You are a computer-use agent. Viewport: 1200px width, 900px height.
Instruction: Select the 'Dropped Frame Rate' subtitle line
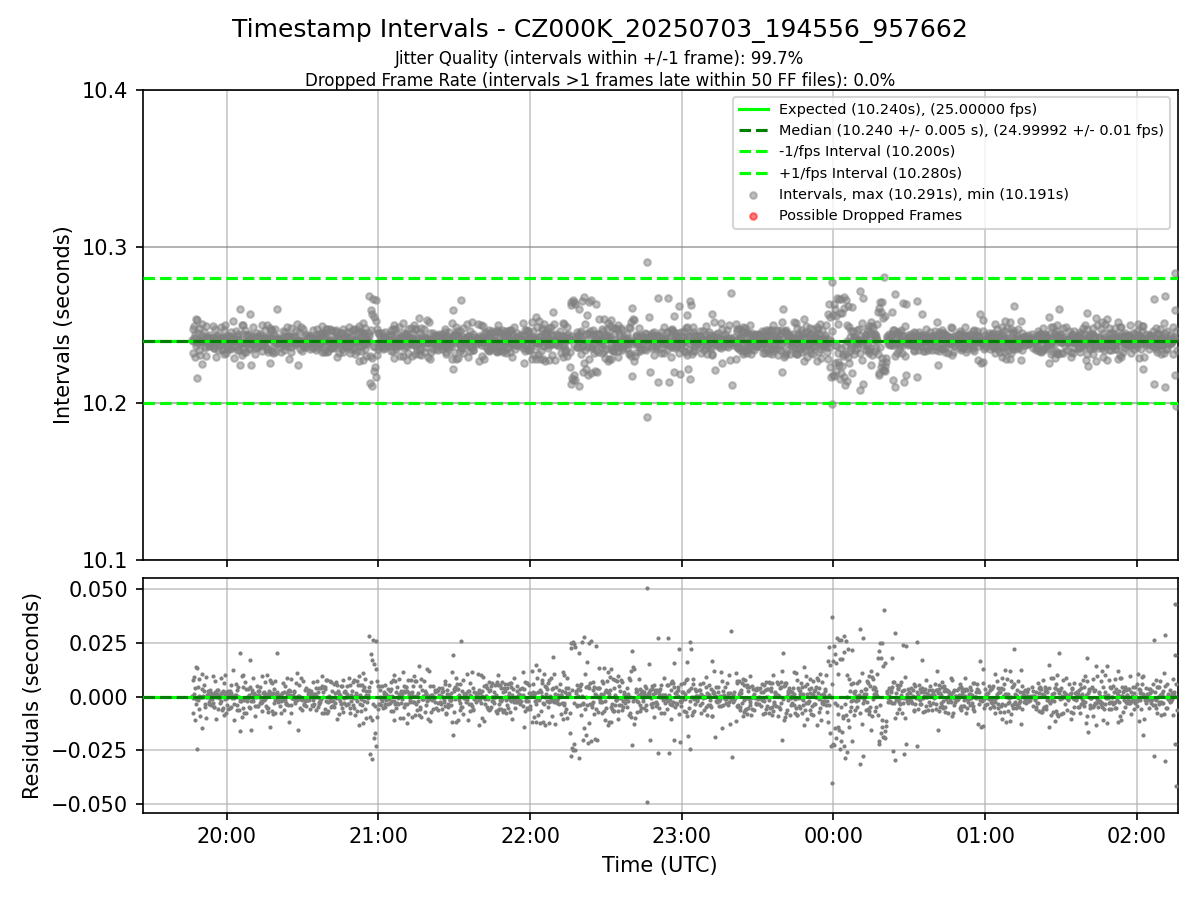point(600,79)
